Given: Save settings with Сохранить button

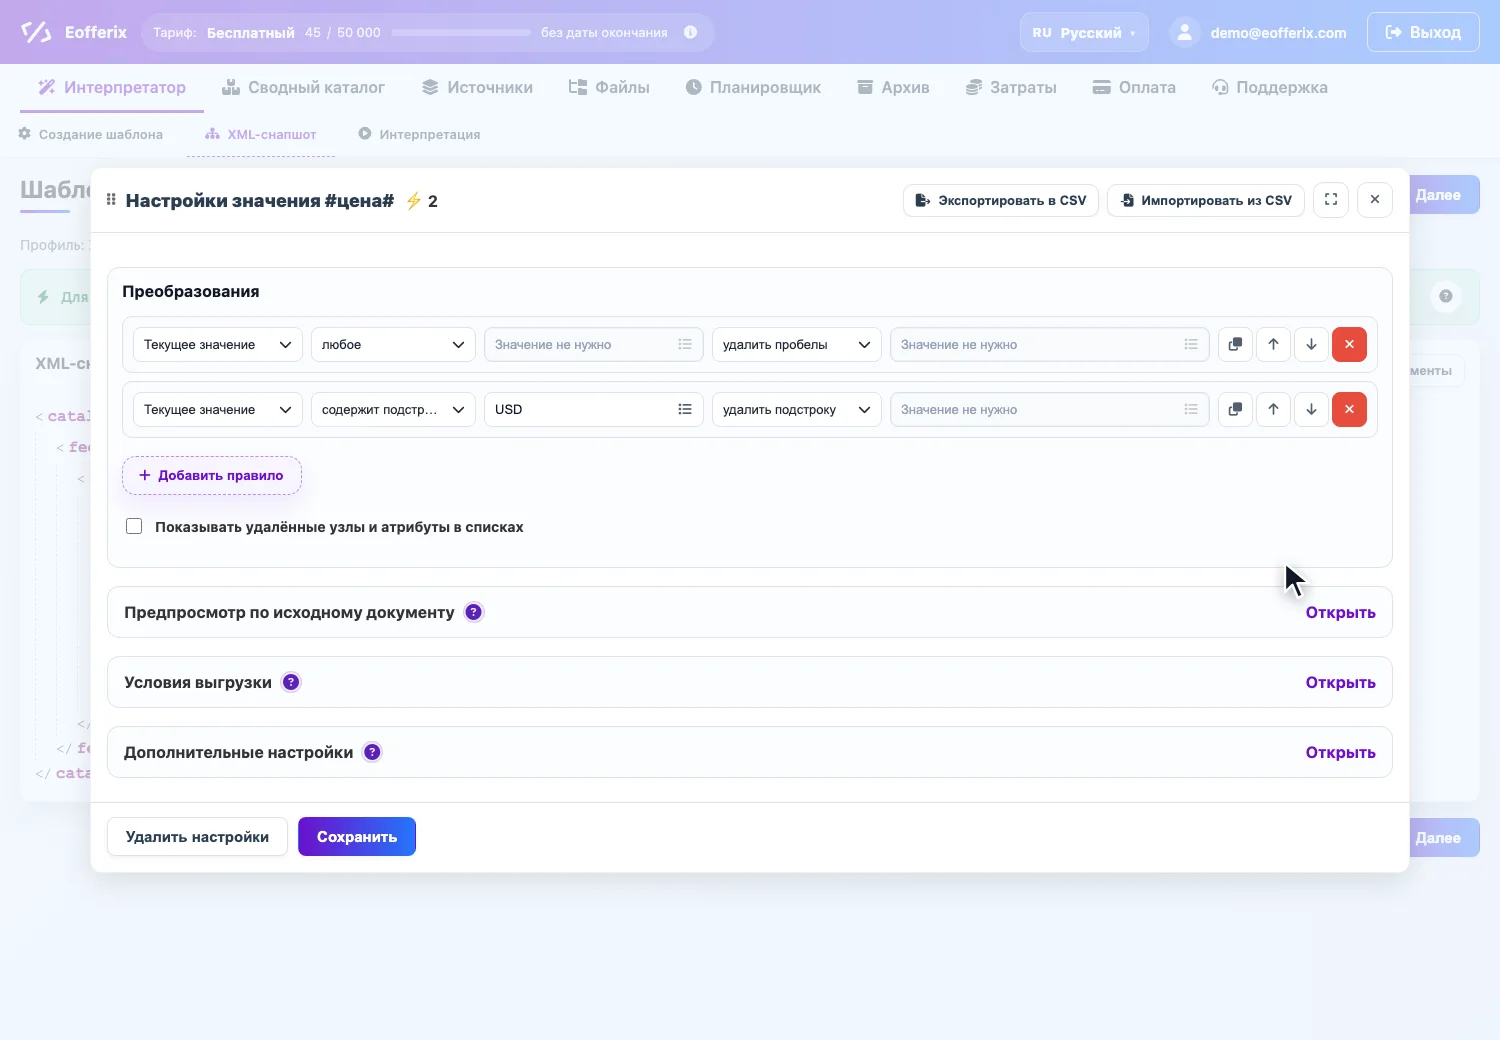Looking at the screenshot, I should coord(357,837).
